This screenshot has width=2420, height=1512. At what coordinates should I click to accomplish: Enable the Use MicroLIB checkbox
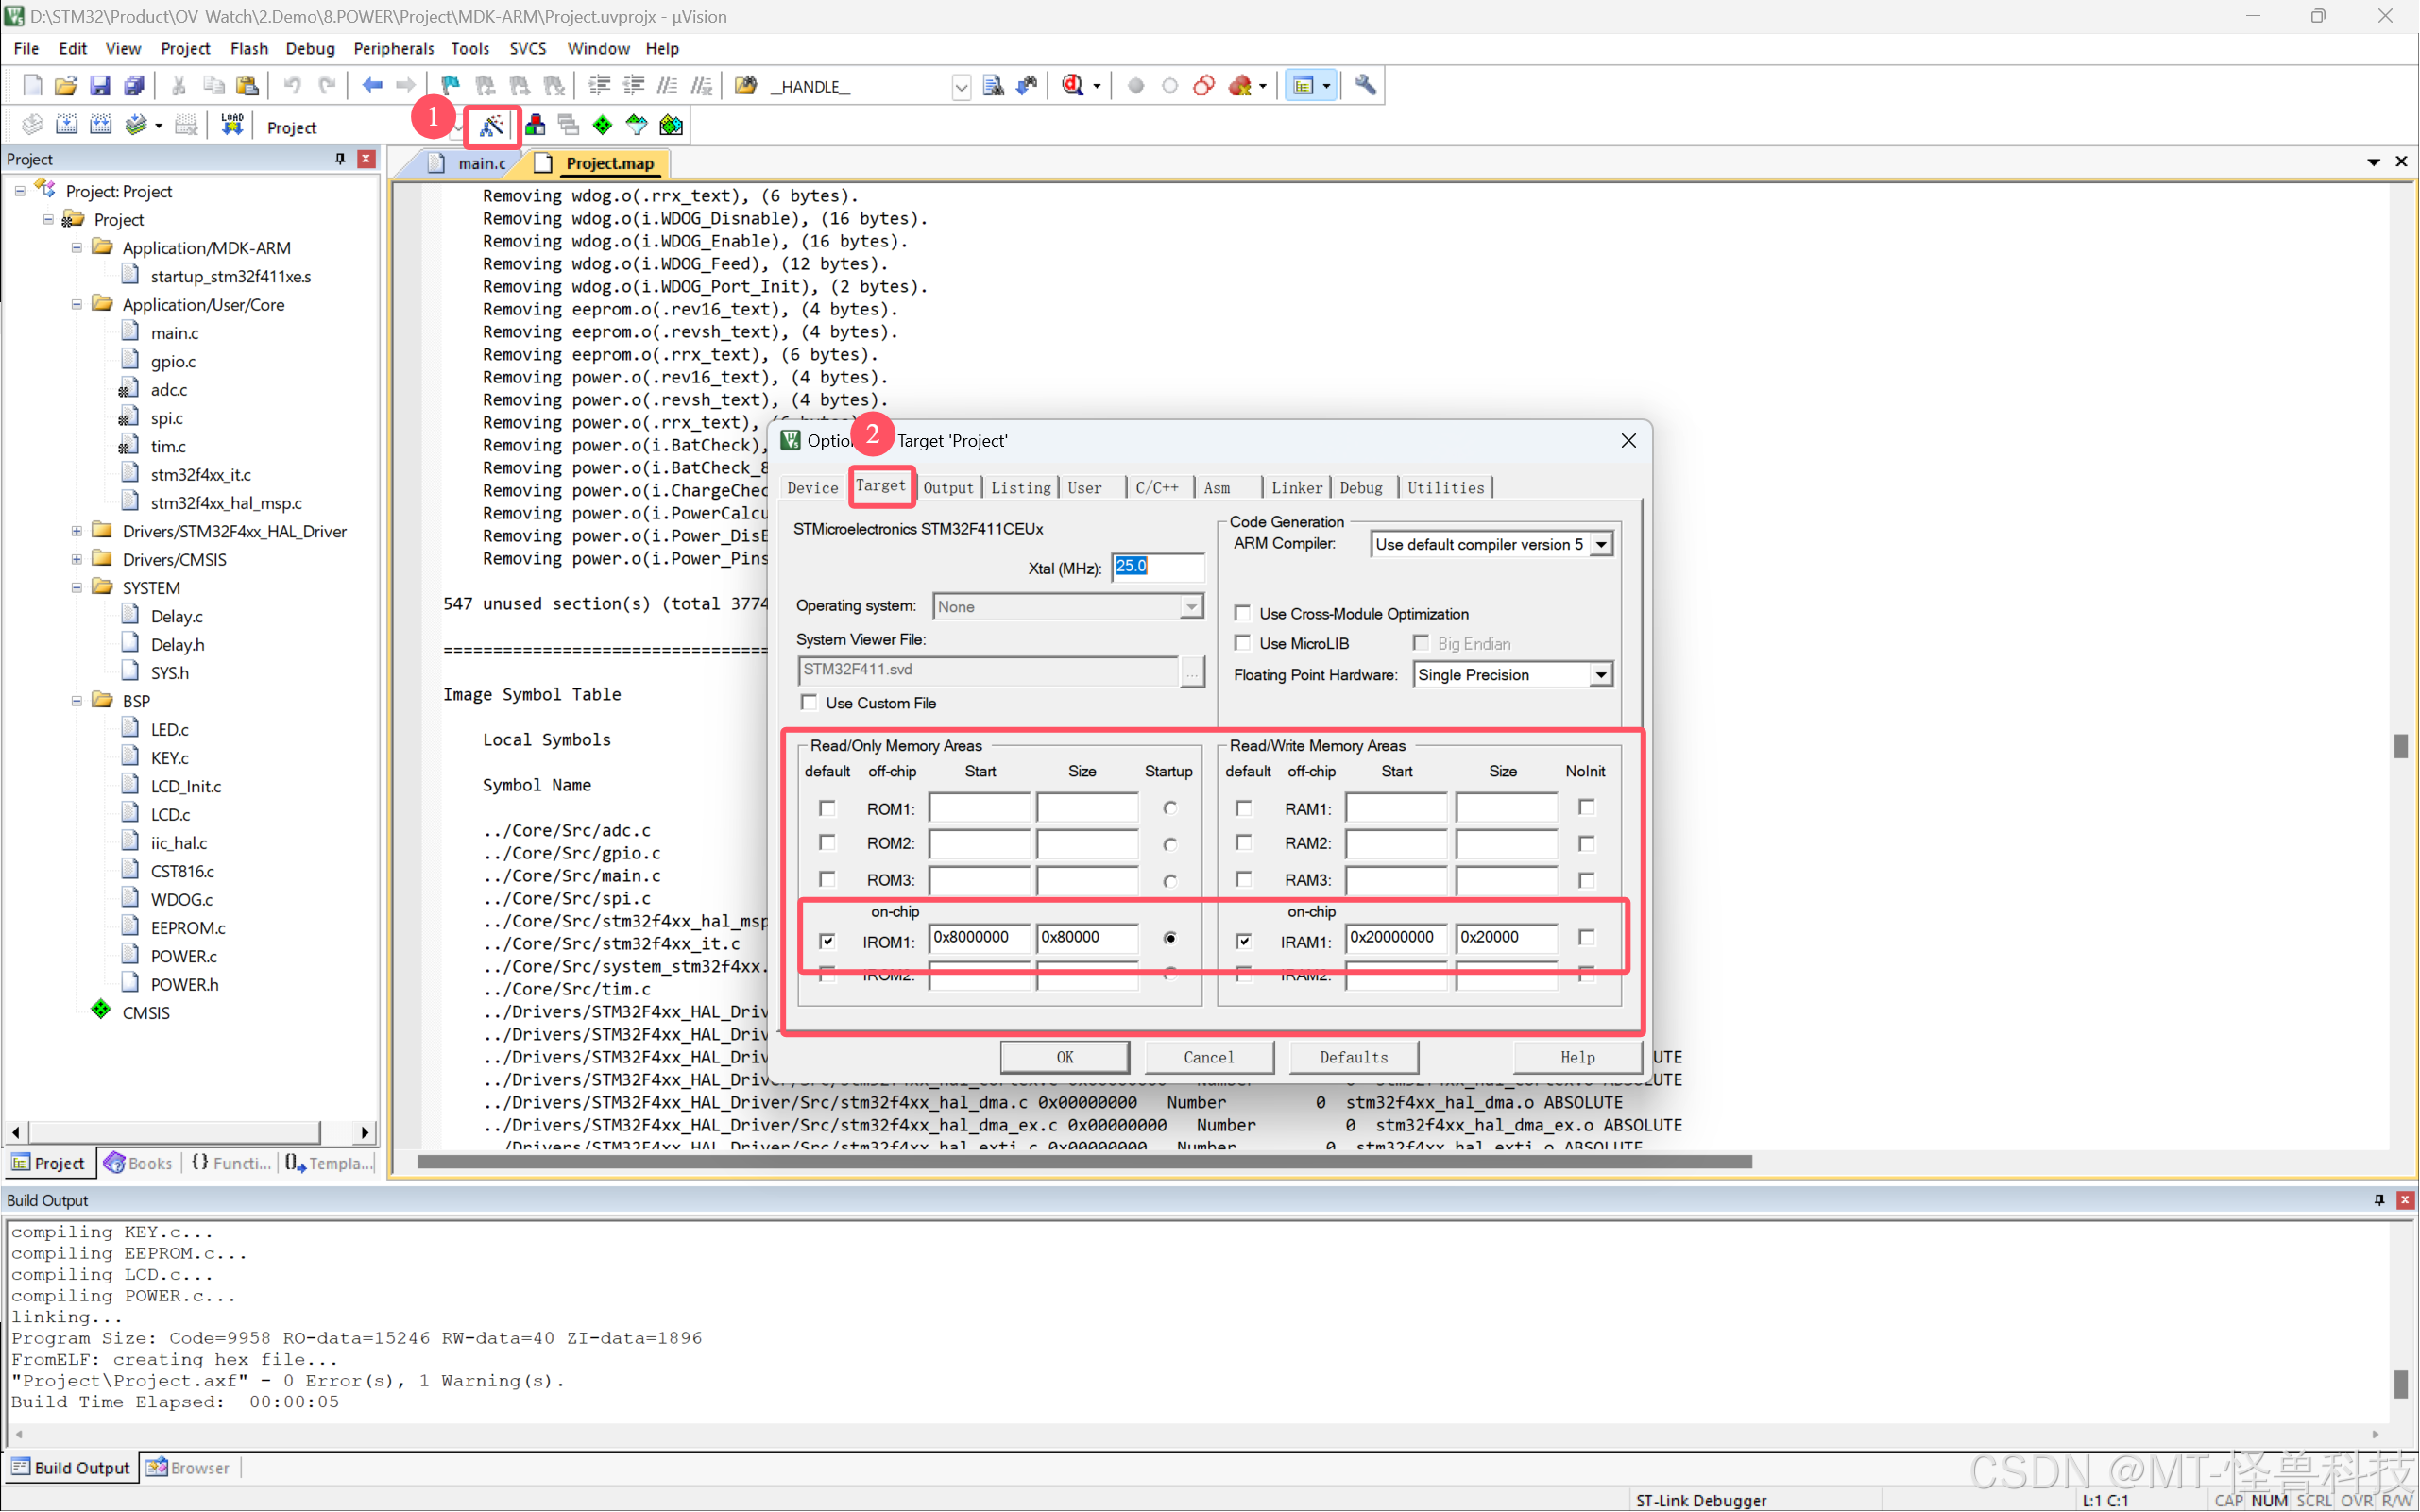click(x=1243, y=643)
